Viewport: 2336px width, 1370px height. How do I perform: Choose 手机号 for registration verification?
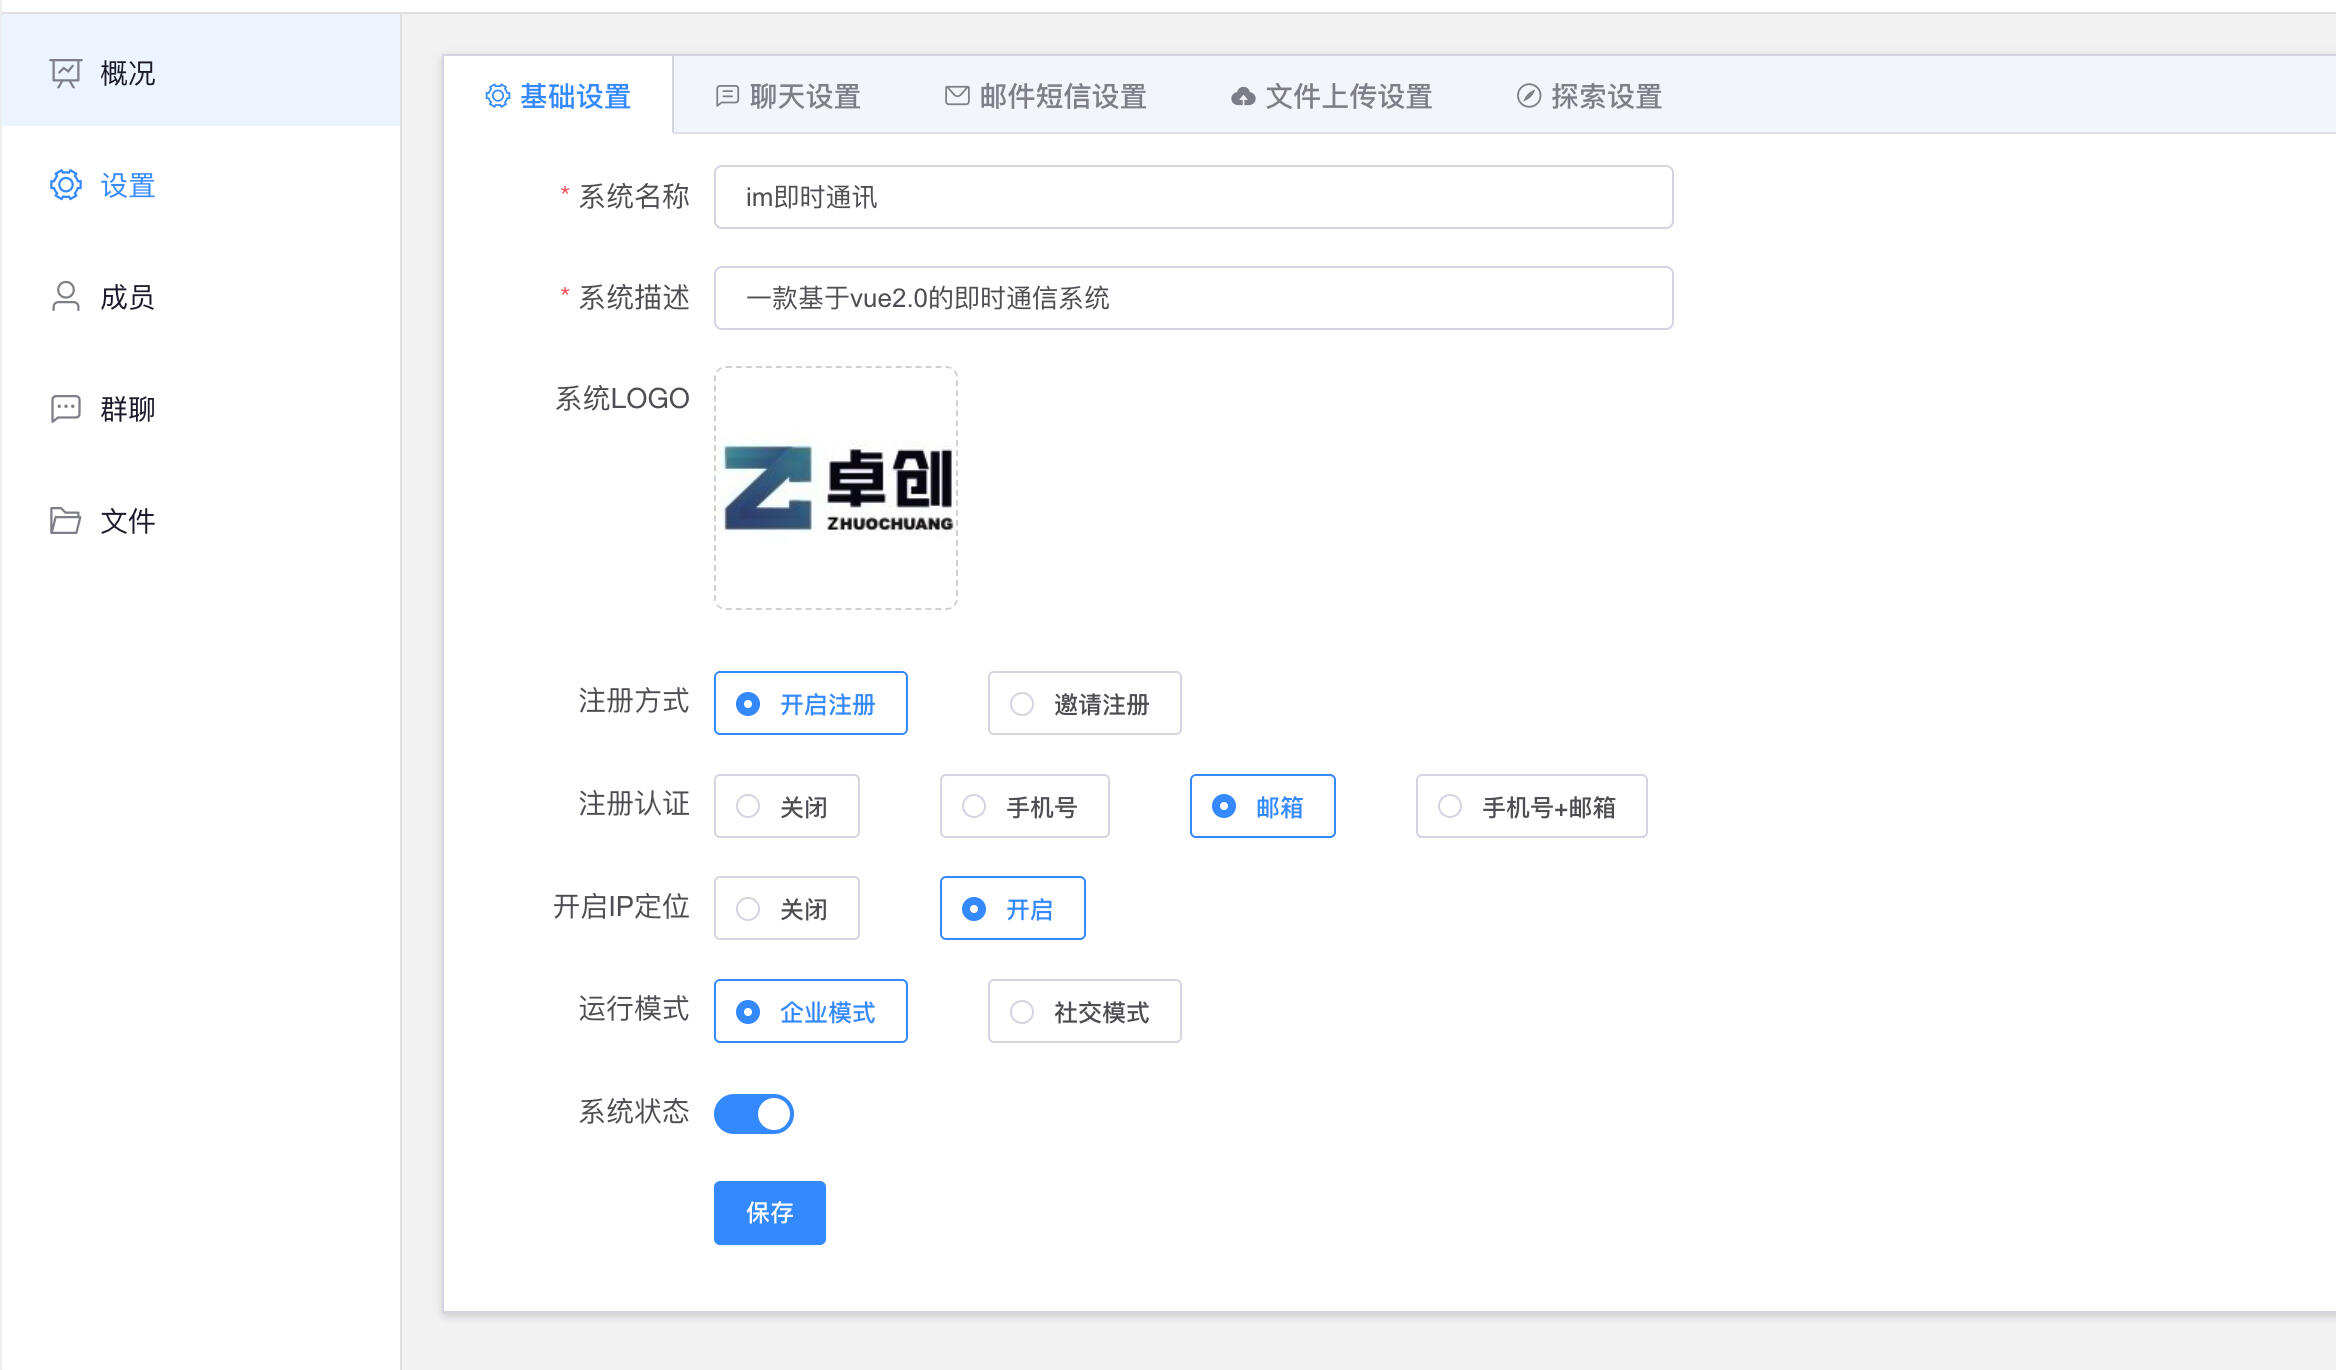(1024, 807)
